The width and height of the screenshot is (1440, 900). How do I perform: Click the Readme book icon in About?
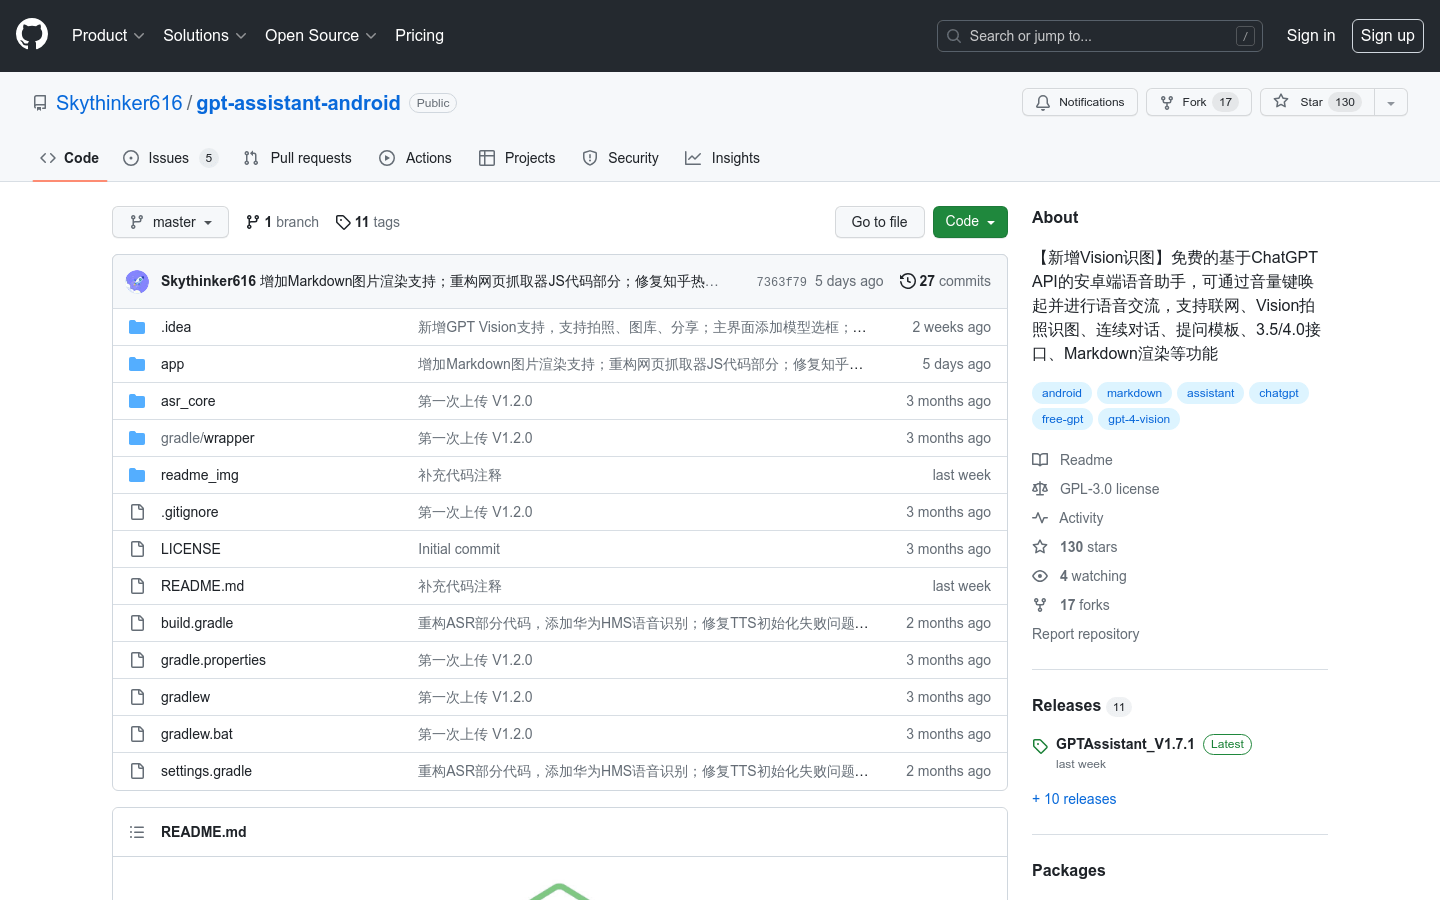point(1040,459)
